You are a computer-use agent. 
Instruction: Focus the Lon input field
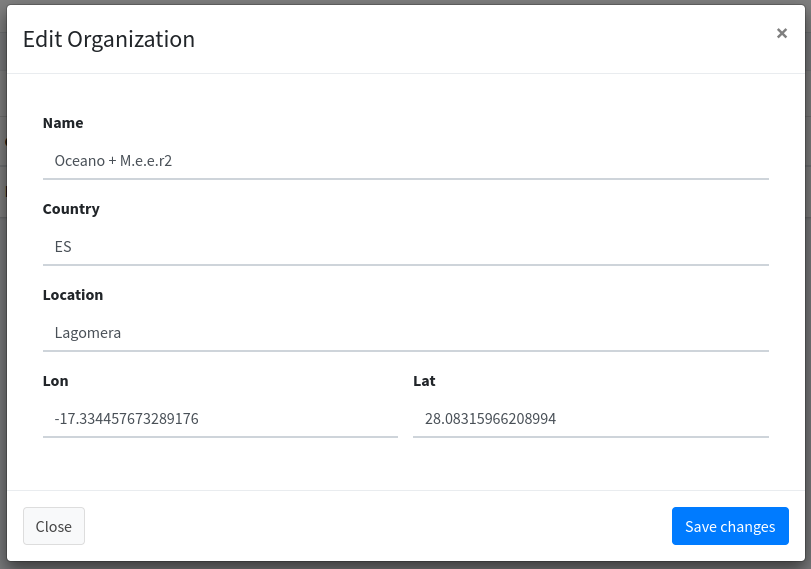point(220,418)
